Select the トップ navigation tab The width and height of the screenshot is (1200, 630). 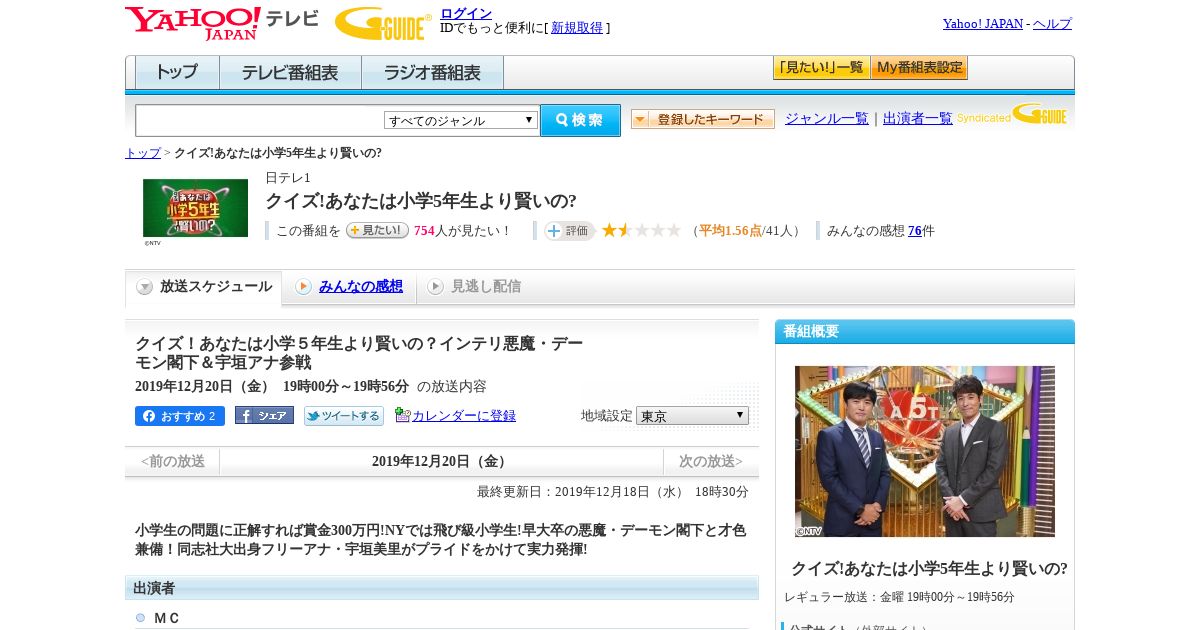177,73
